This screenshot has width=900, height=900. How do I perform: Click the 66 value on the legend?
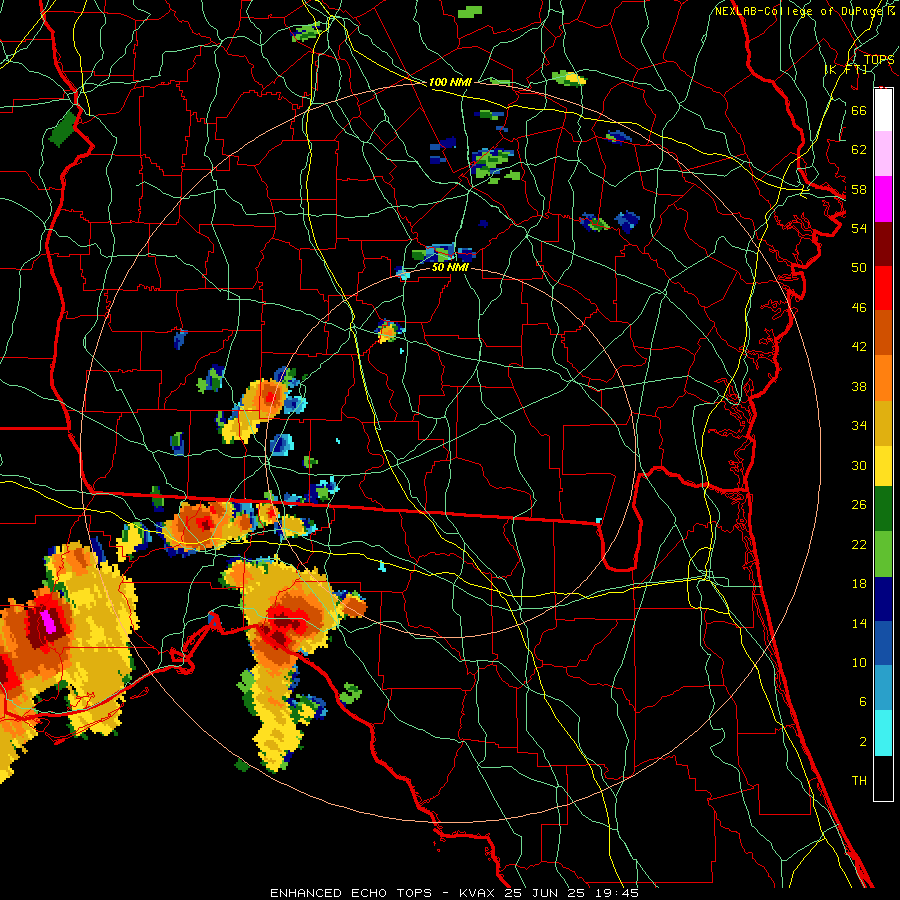[859, 111]
